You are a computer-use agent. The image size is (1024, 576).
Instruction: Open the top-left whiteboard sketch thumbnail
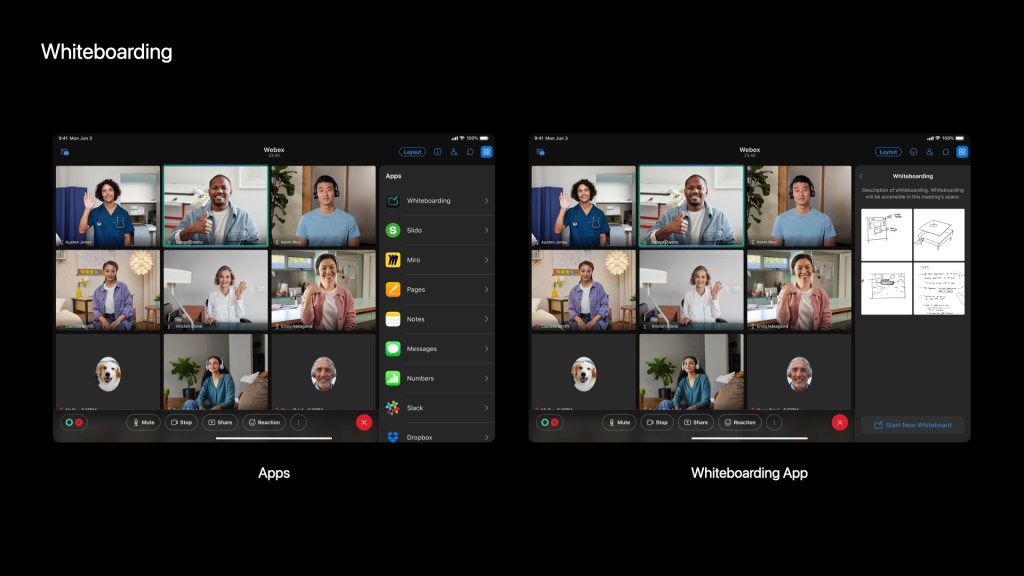click(x=885, y=233)
